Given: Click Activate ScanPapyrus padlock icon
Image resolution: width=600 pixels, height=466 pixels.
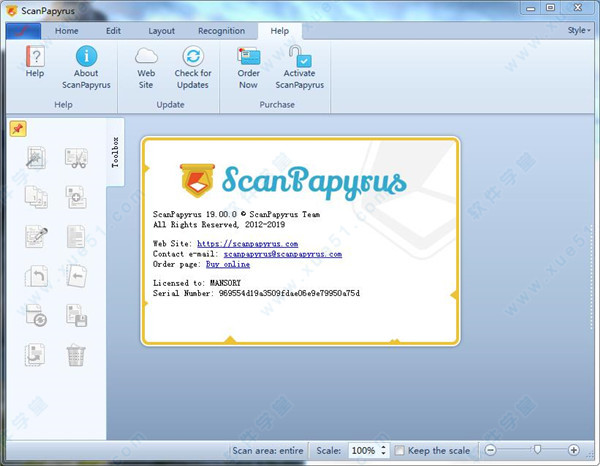Looking at the screenshot, I should pyautogui.click(x=300, y=56).
